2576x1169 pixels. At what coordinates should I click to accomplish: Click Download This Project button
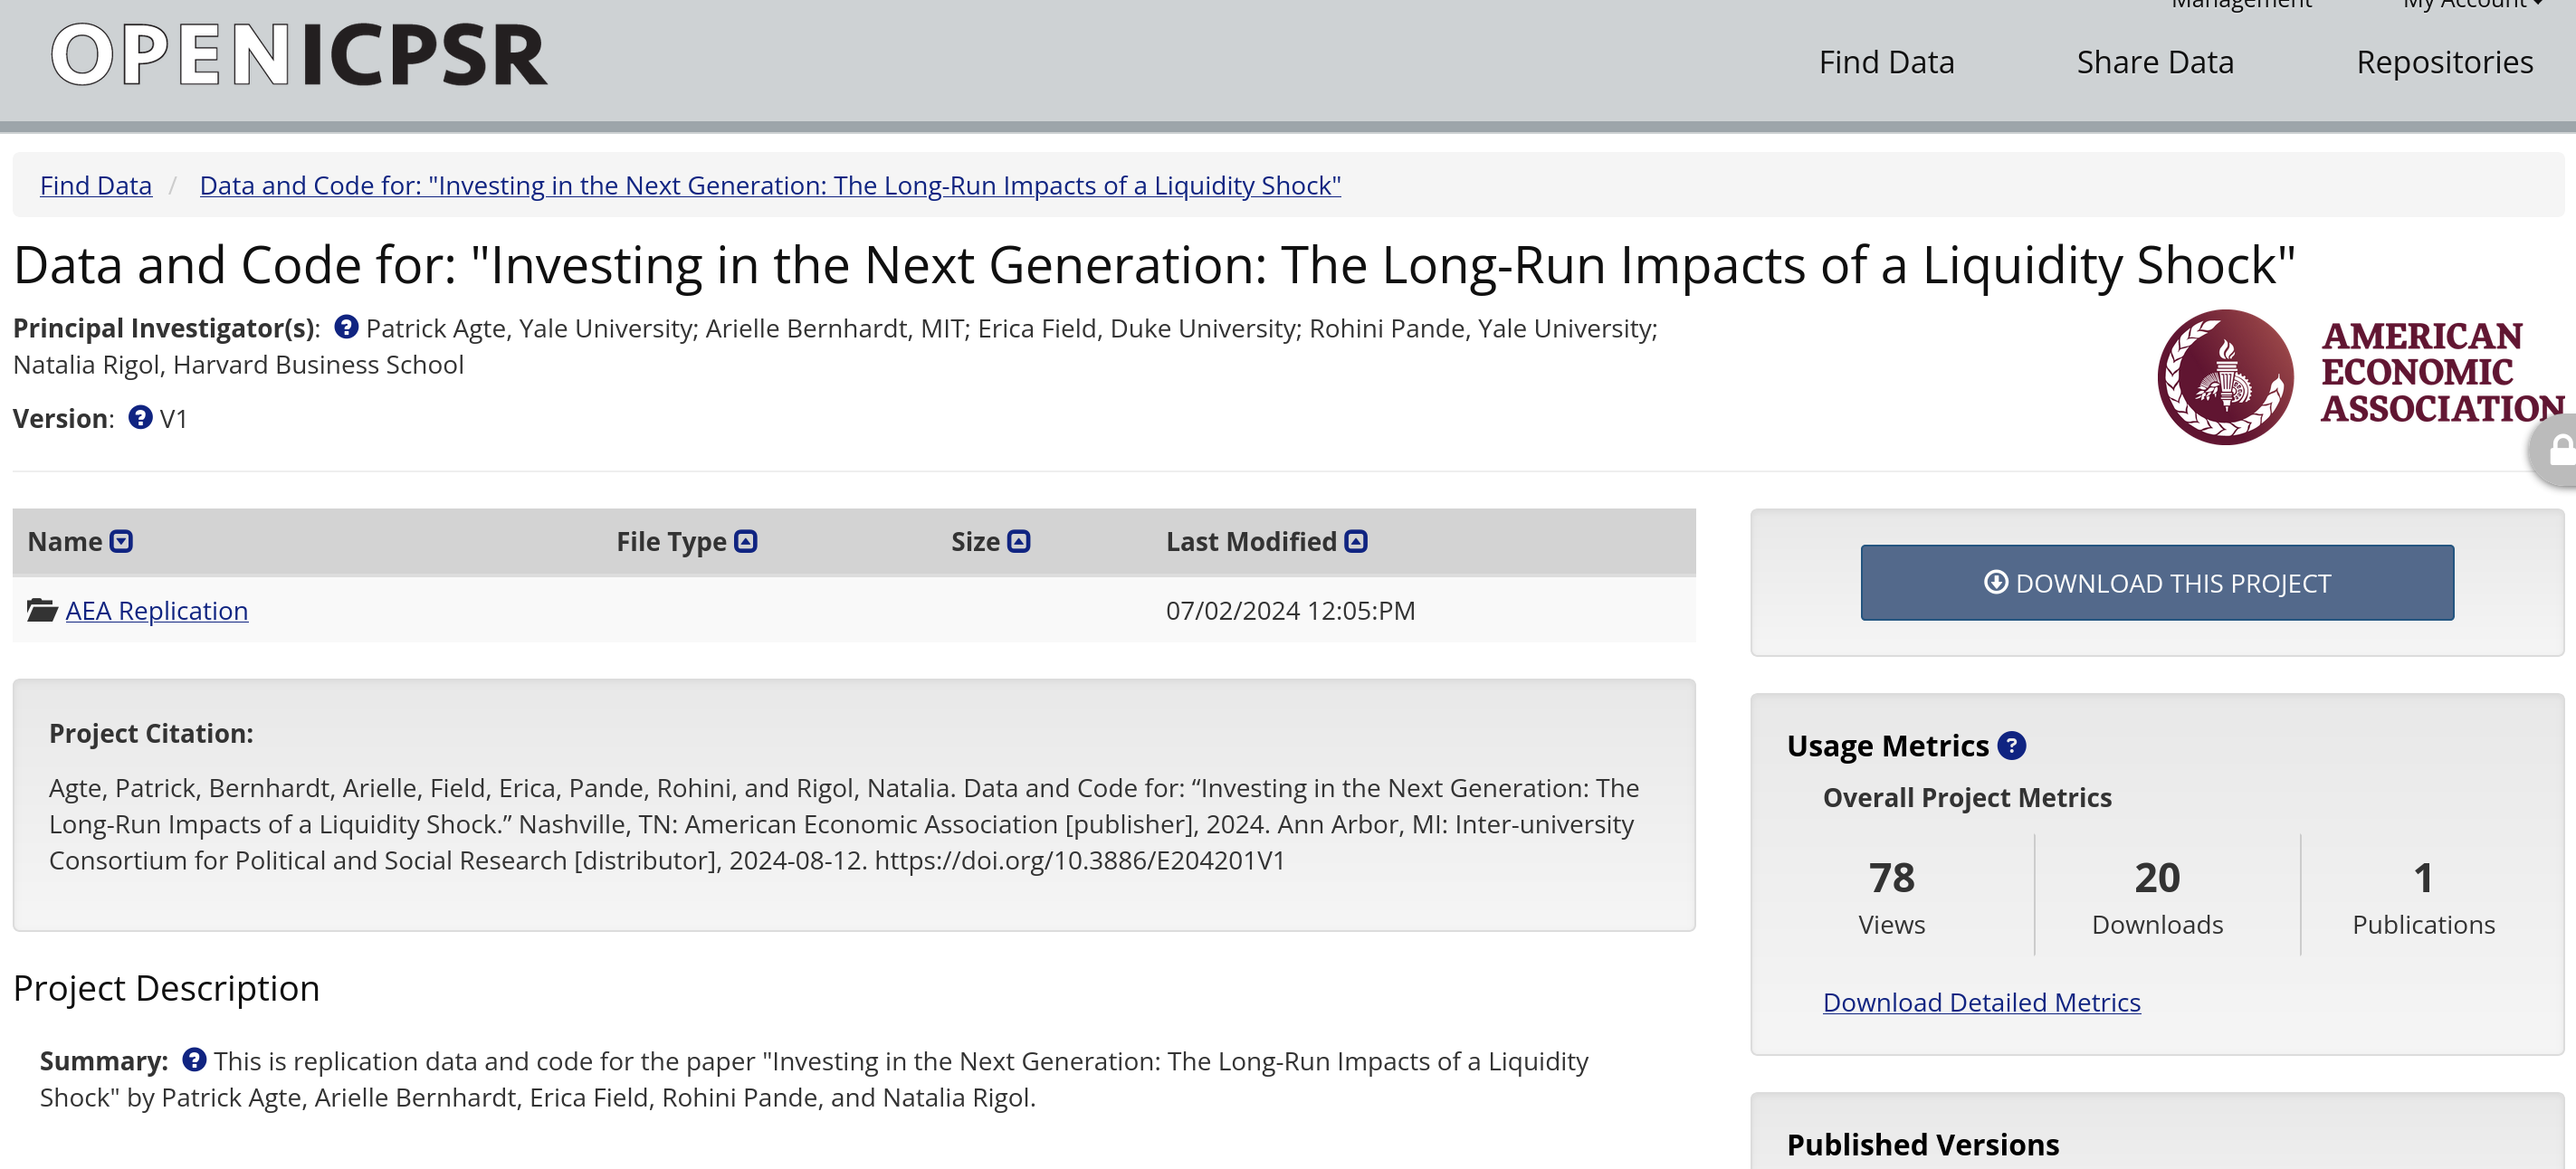coord(2157,583)
